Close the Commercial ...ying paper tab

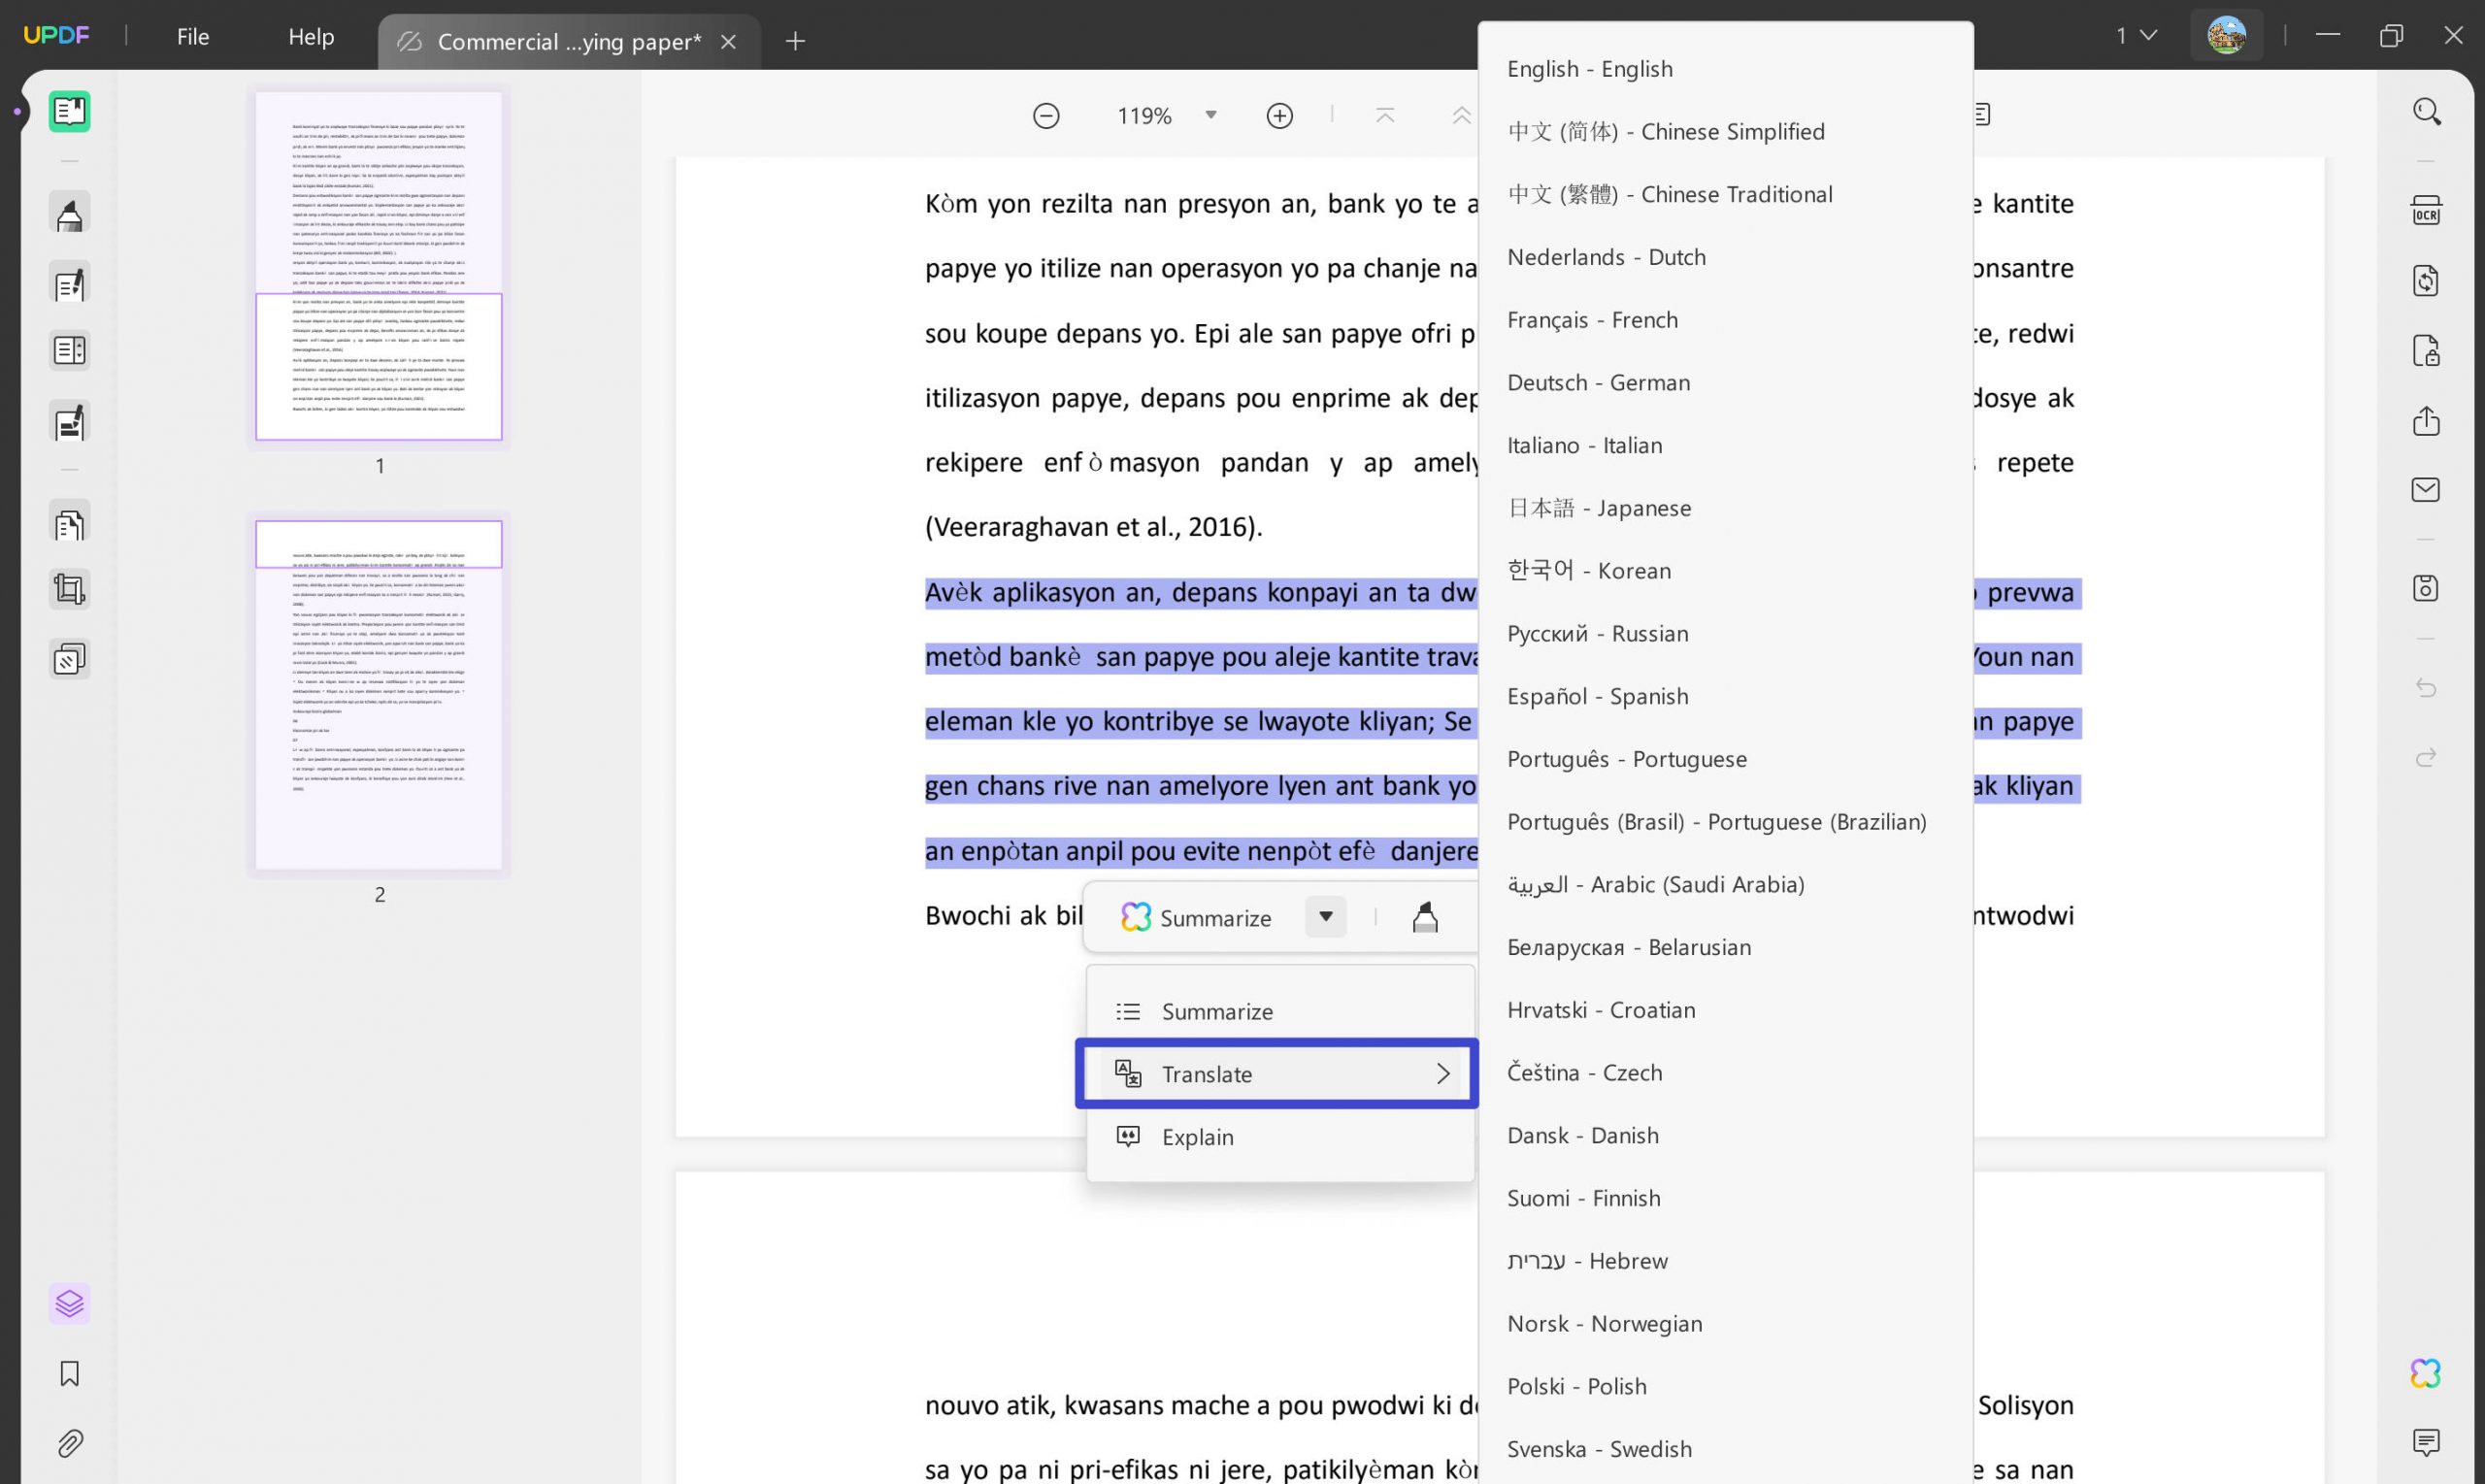tap(729, 42)
